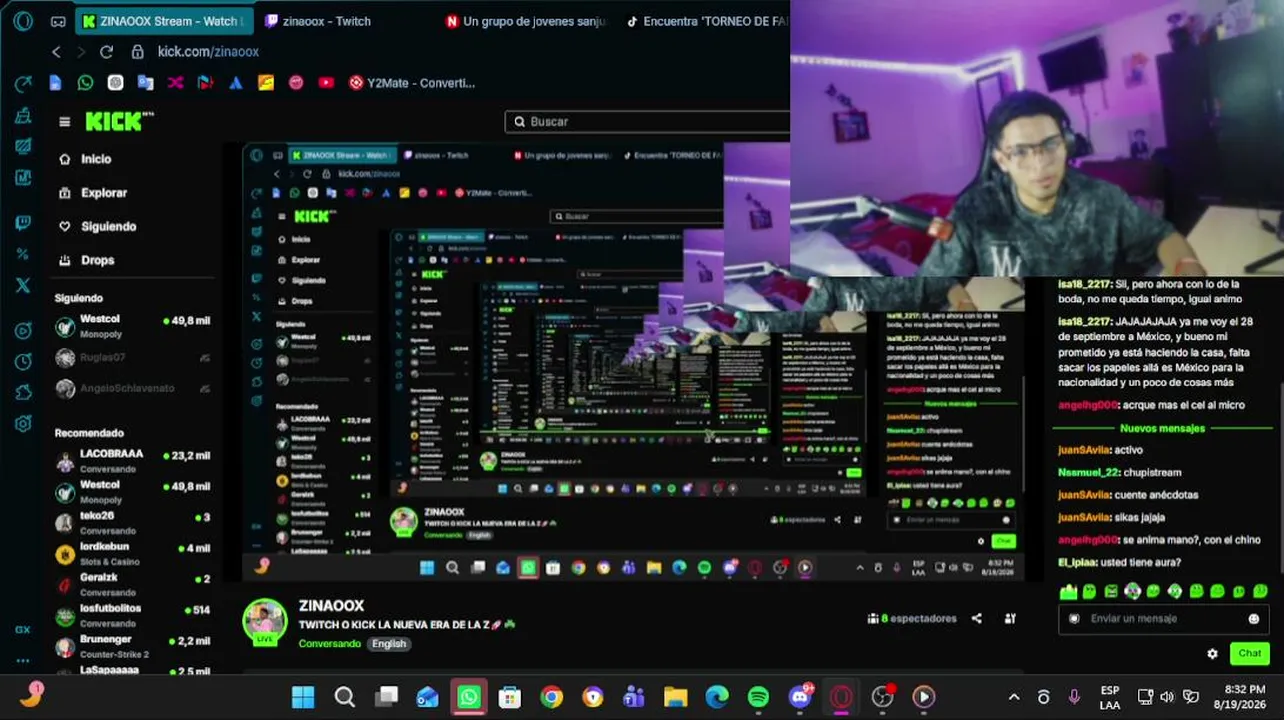Show hidden tray icons chevron
The height and width of the screenshot is (720, 1284).
(1013, 697)
